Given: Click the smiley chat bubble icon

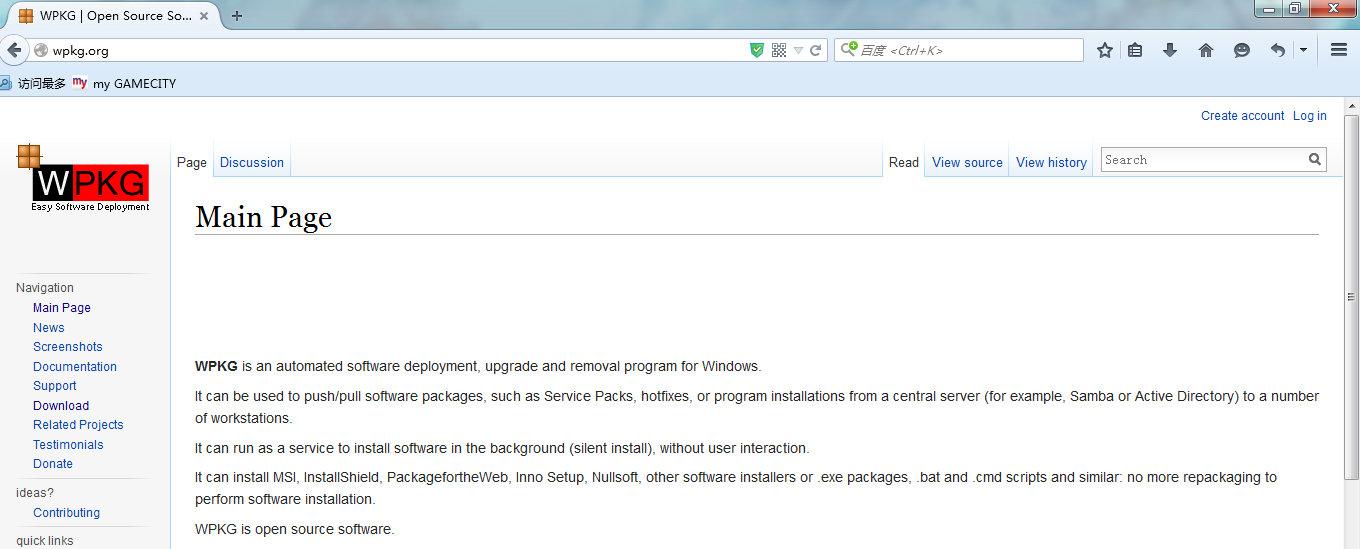Looking at the screenshot, I should [x=1242, y=50].
